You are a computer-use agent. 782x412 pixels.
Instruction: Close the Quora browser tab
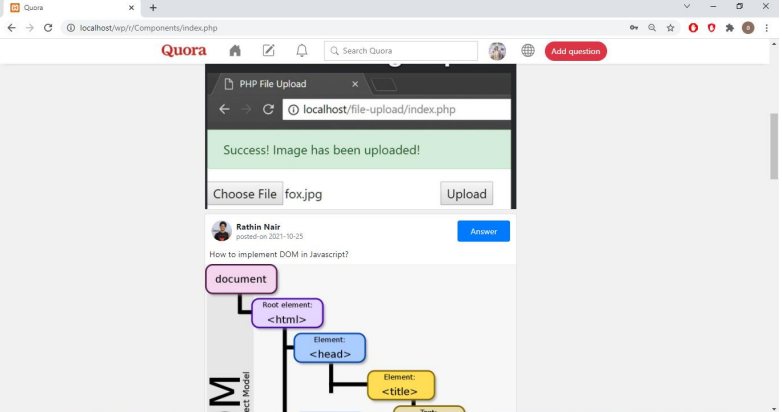click(x=131, y=8)
